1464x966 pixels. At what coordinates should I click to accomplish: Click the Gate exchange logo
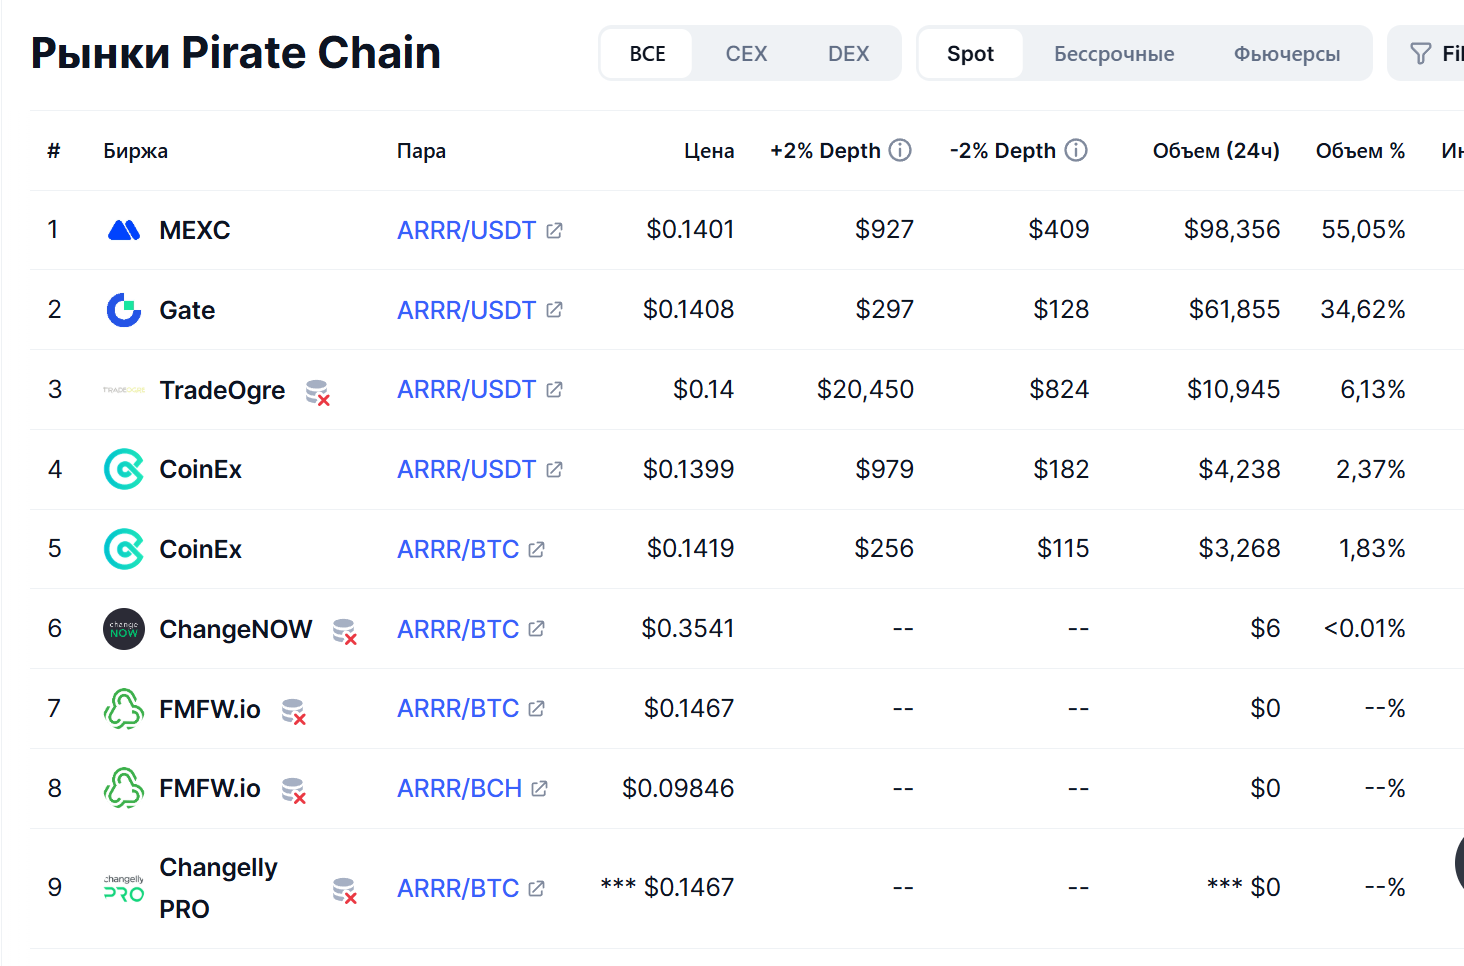coord(122,310)
